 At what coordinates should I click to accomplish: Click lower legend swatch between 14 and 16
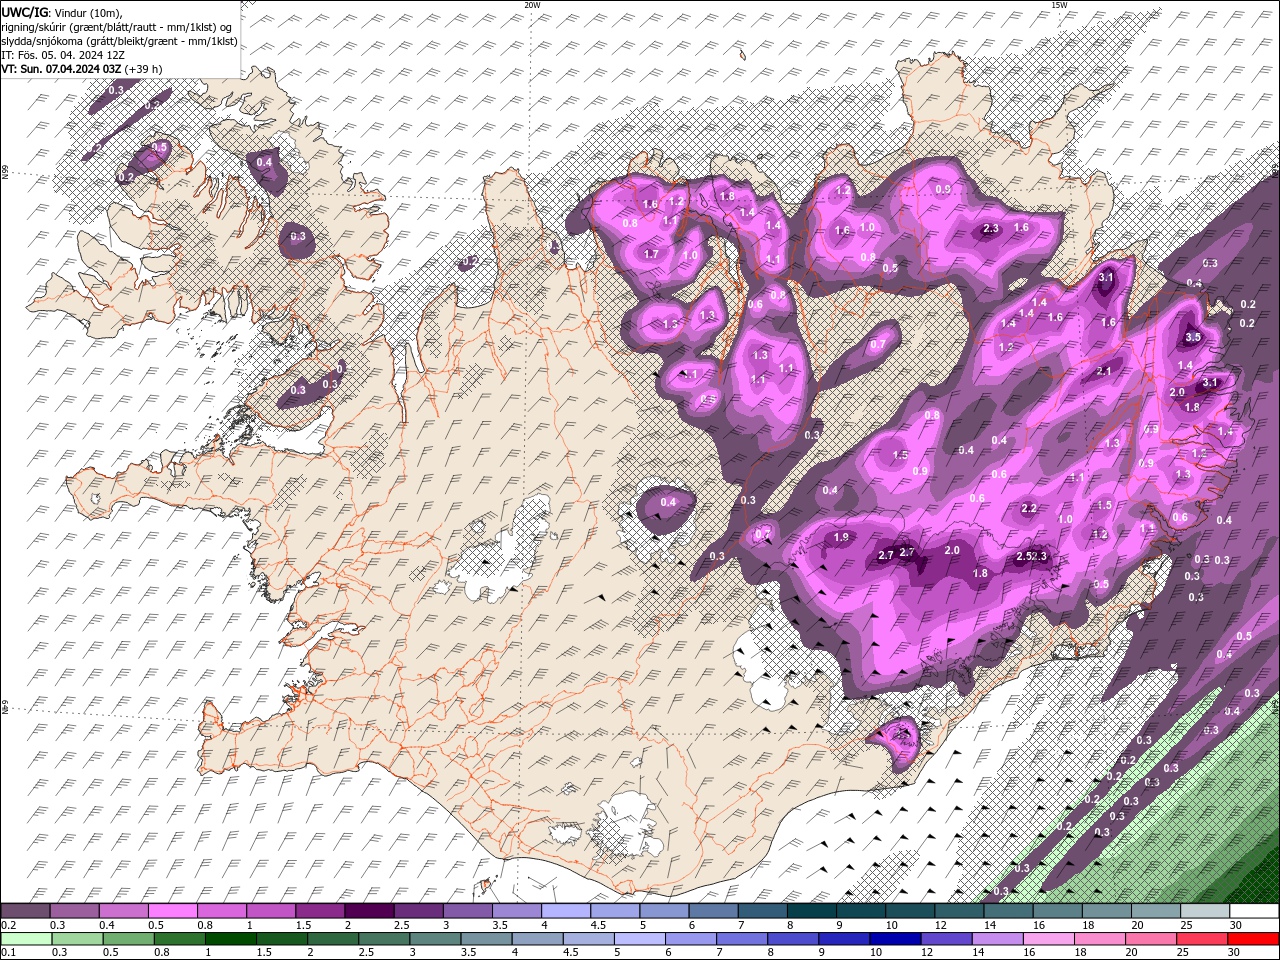point(998,939)
